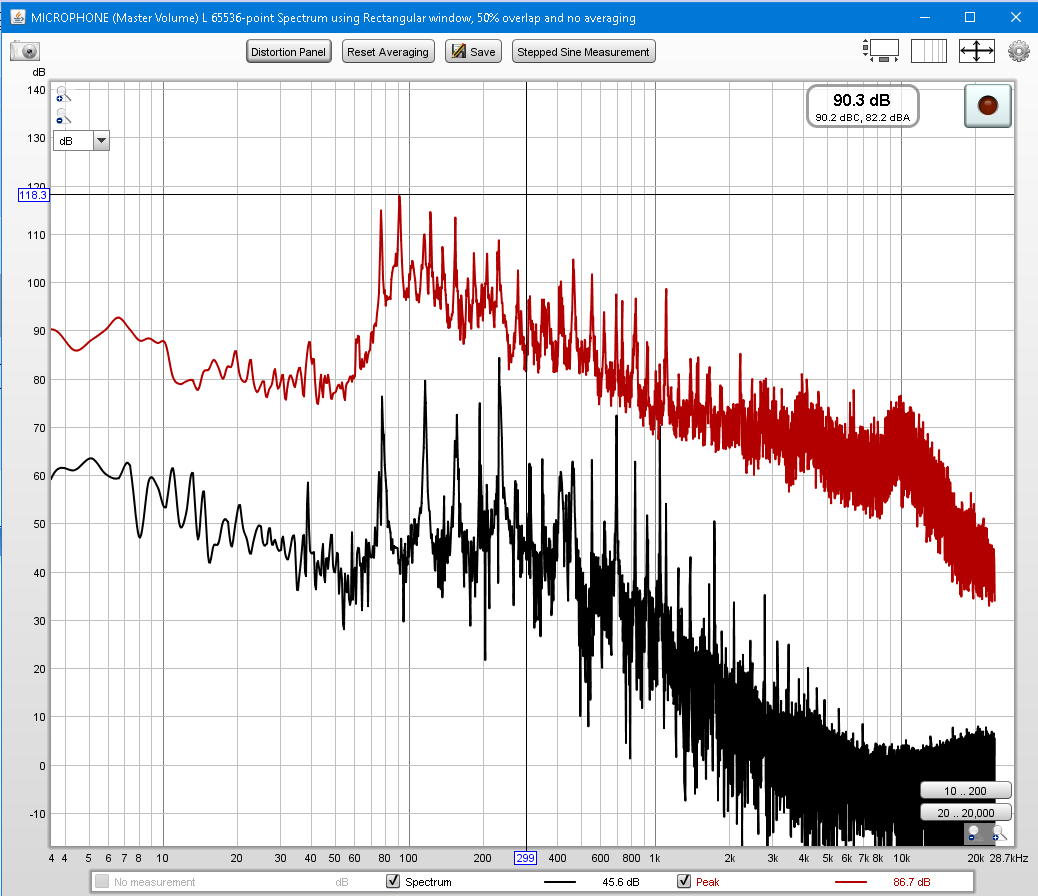
Task: Toggle the frequency axis grid icon
Action: point(929,51)
